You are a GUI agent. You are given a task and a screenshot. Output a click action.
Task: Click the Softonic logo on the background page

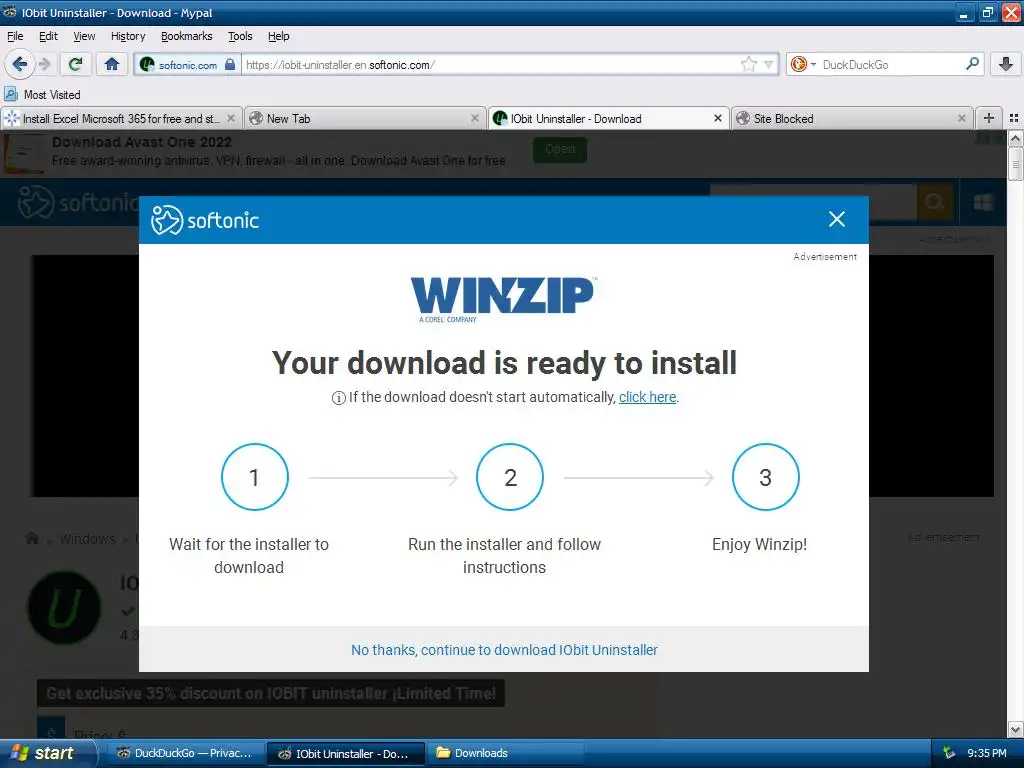tap(77, 202)
